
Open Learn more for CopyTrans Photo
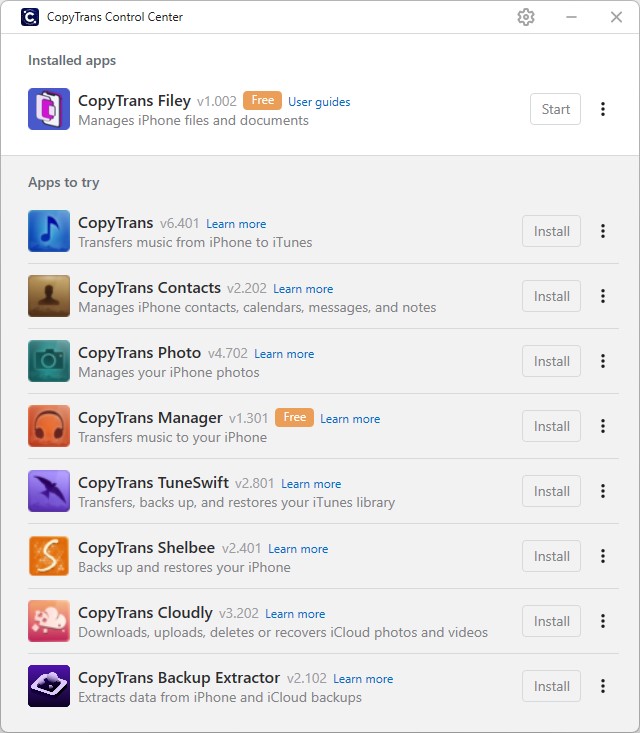click(x=284, y=354)
